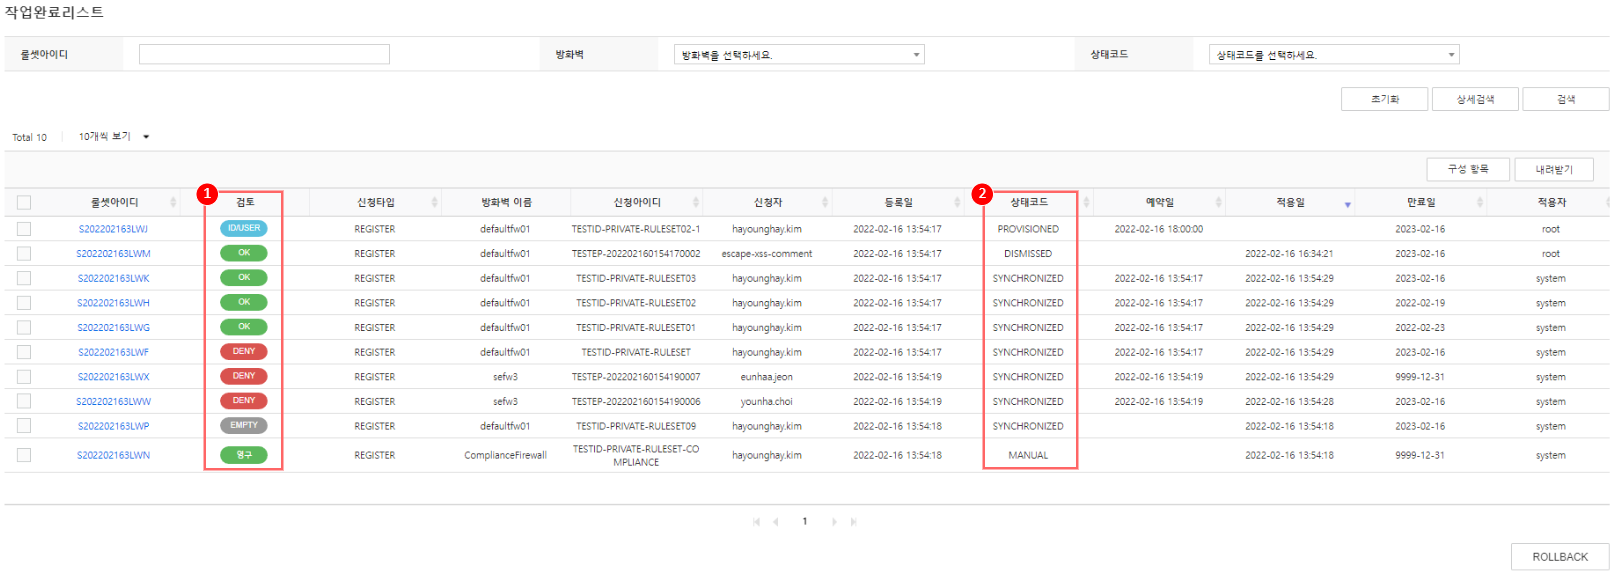
Task: Click the 검토 column header
Action: [245, 202]
